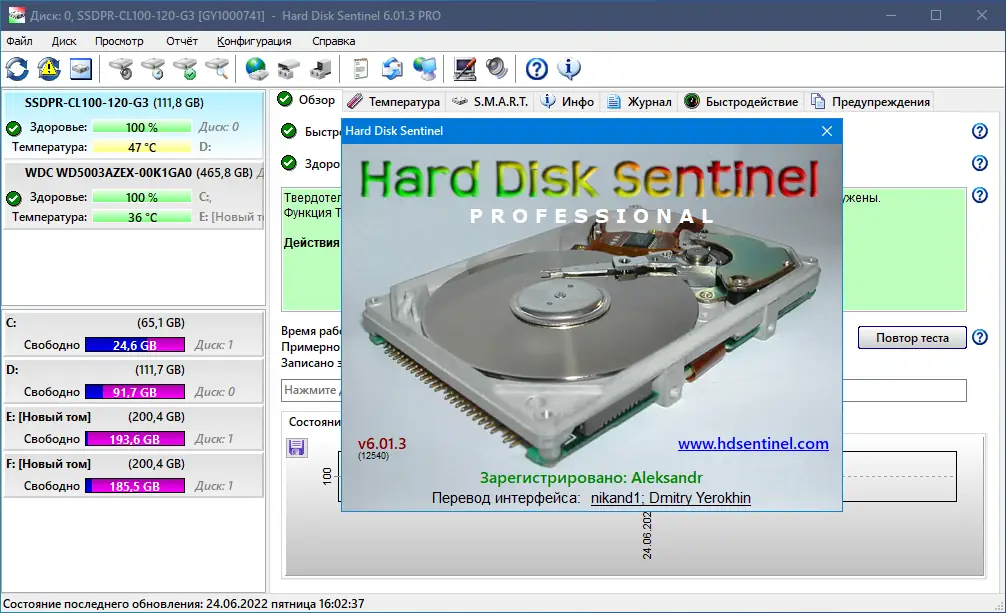Open the Просмотр menu
This screenshot has width=1006, height=613.
coord(119,41)
